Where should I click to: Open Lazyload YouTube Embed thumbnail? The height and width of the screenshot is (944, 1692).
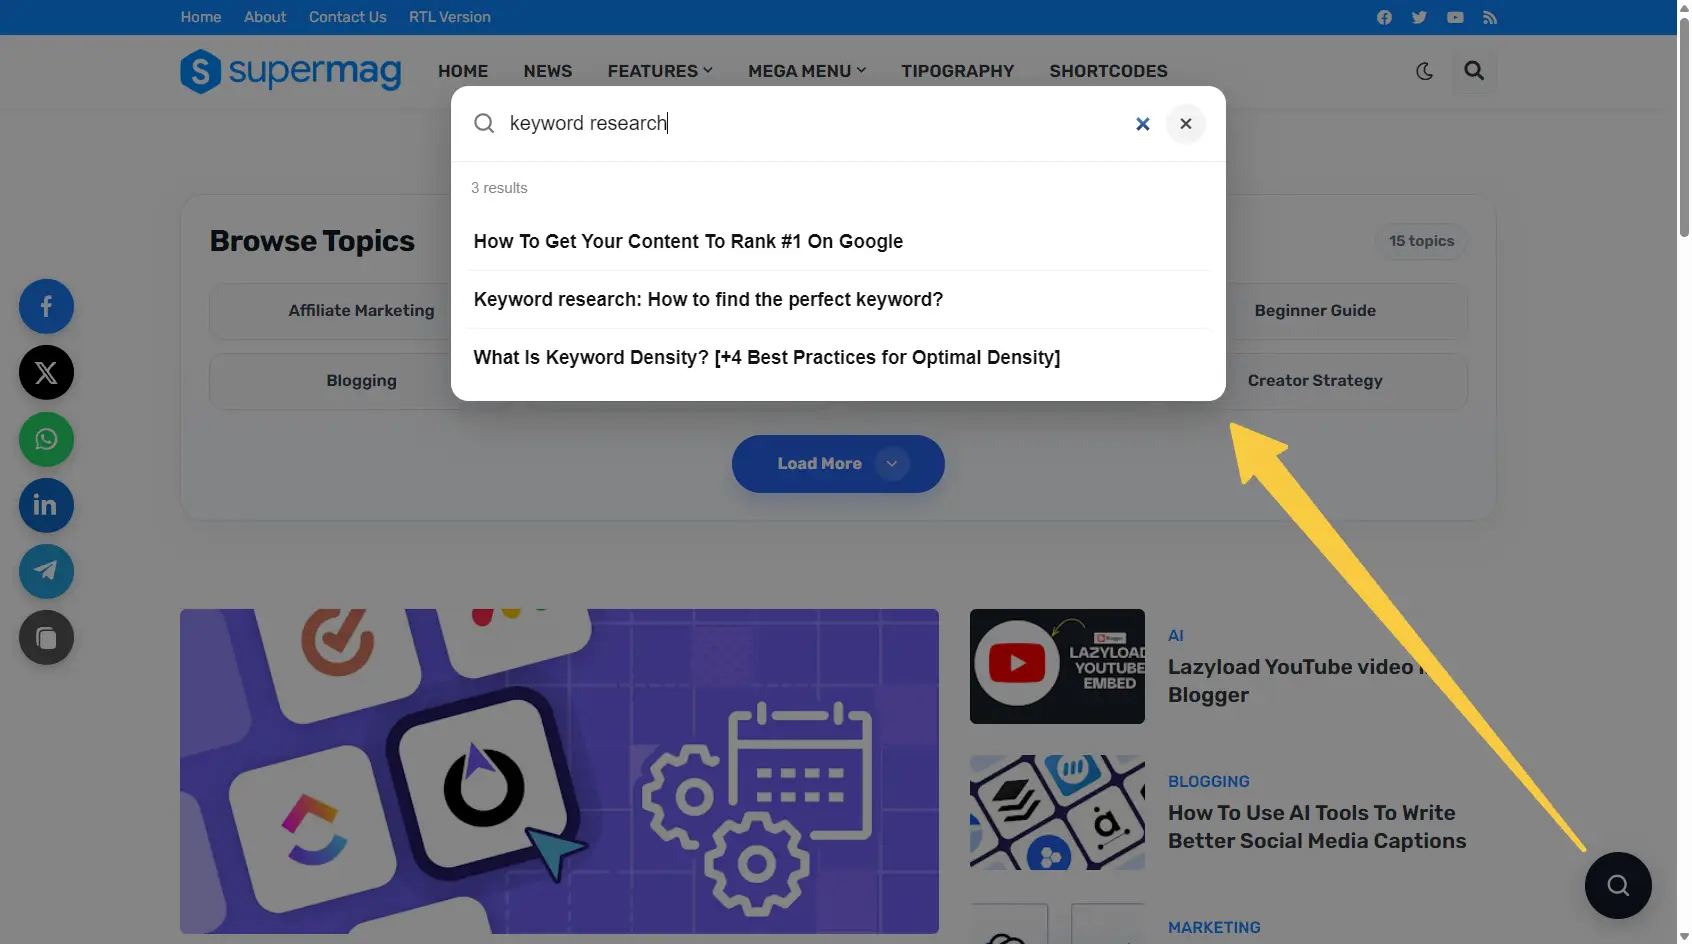coord(1057,666)
